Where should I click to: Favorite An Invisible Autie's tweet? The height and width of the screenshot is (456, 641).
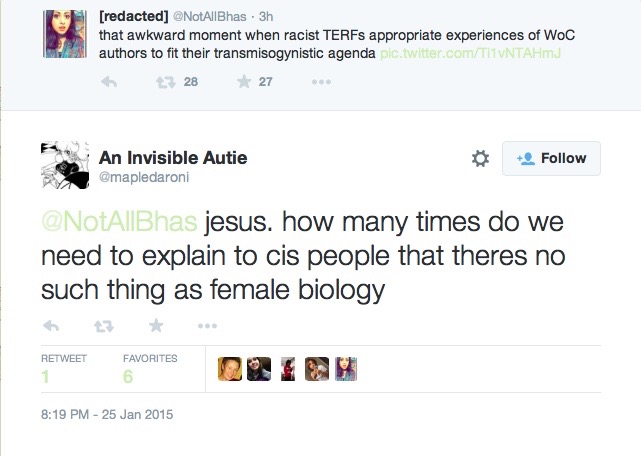click(x=156, y=325)
